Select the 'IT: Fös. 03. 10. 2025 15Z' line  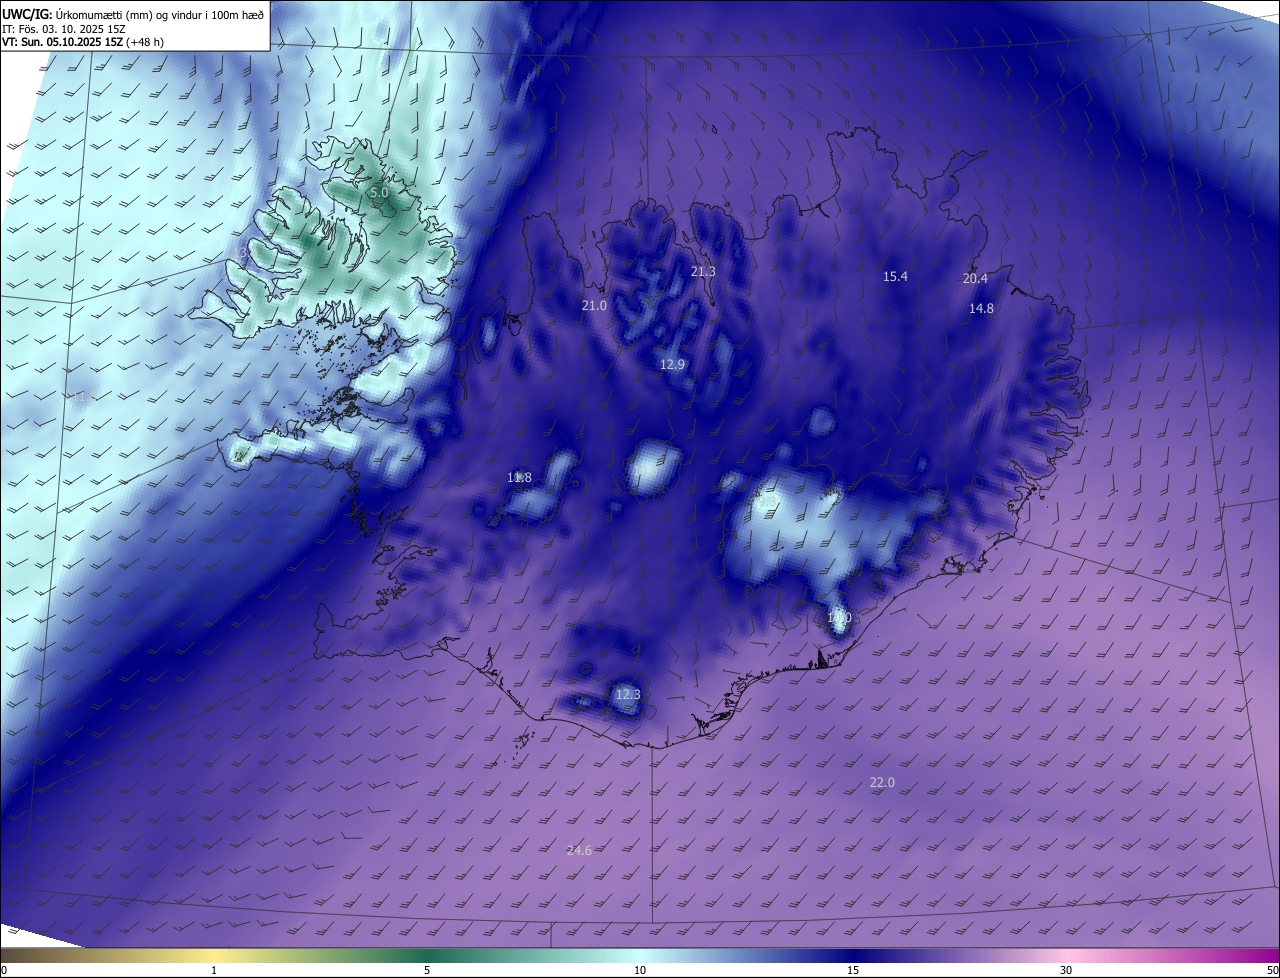click(x=63, y=29)
